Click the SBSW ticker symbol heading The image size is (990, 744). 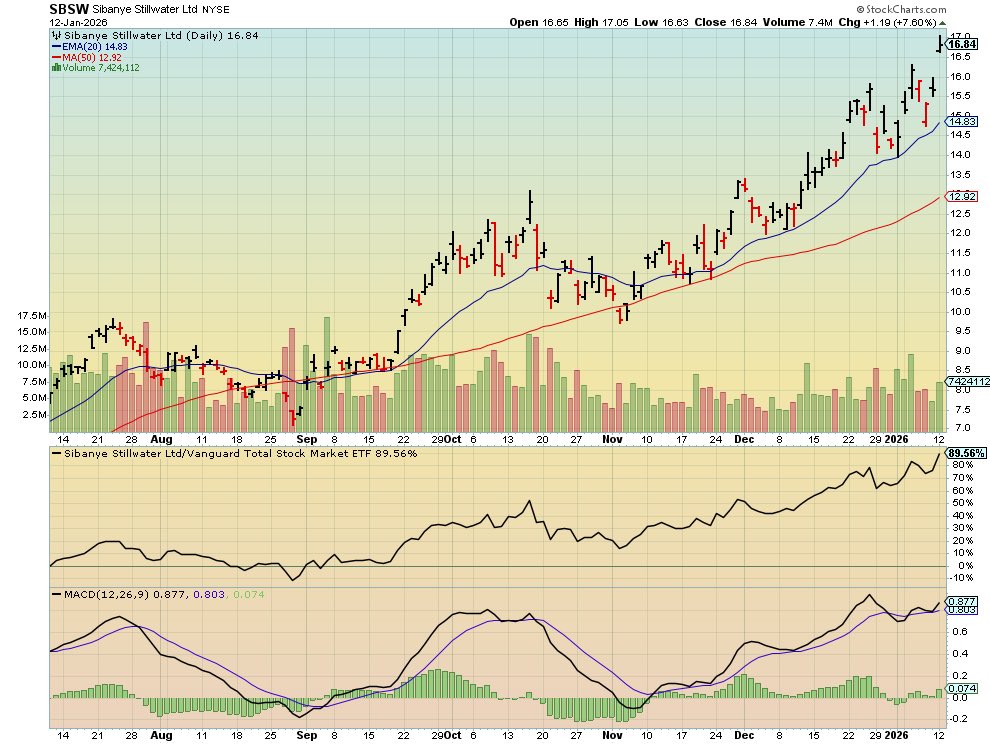coord(69,9)
